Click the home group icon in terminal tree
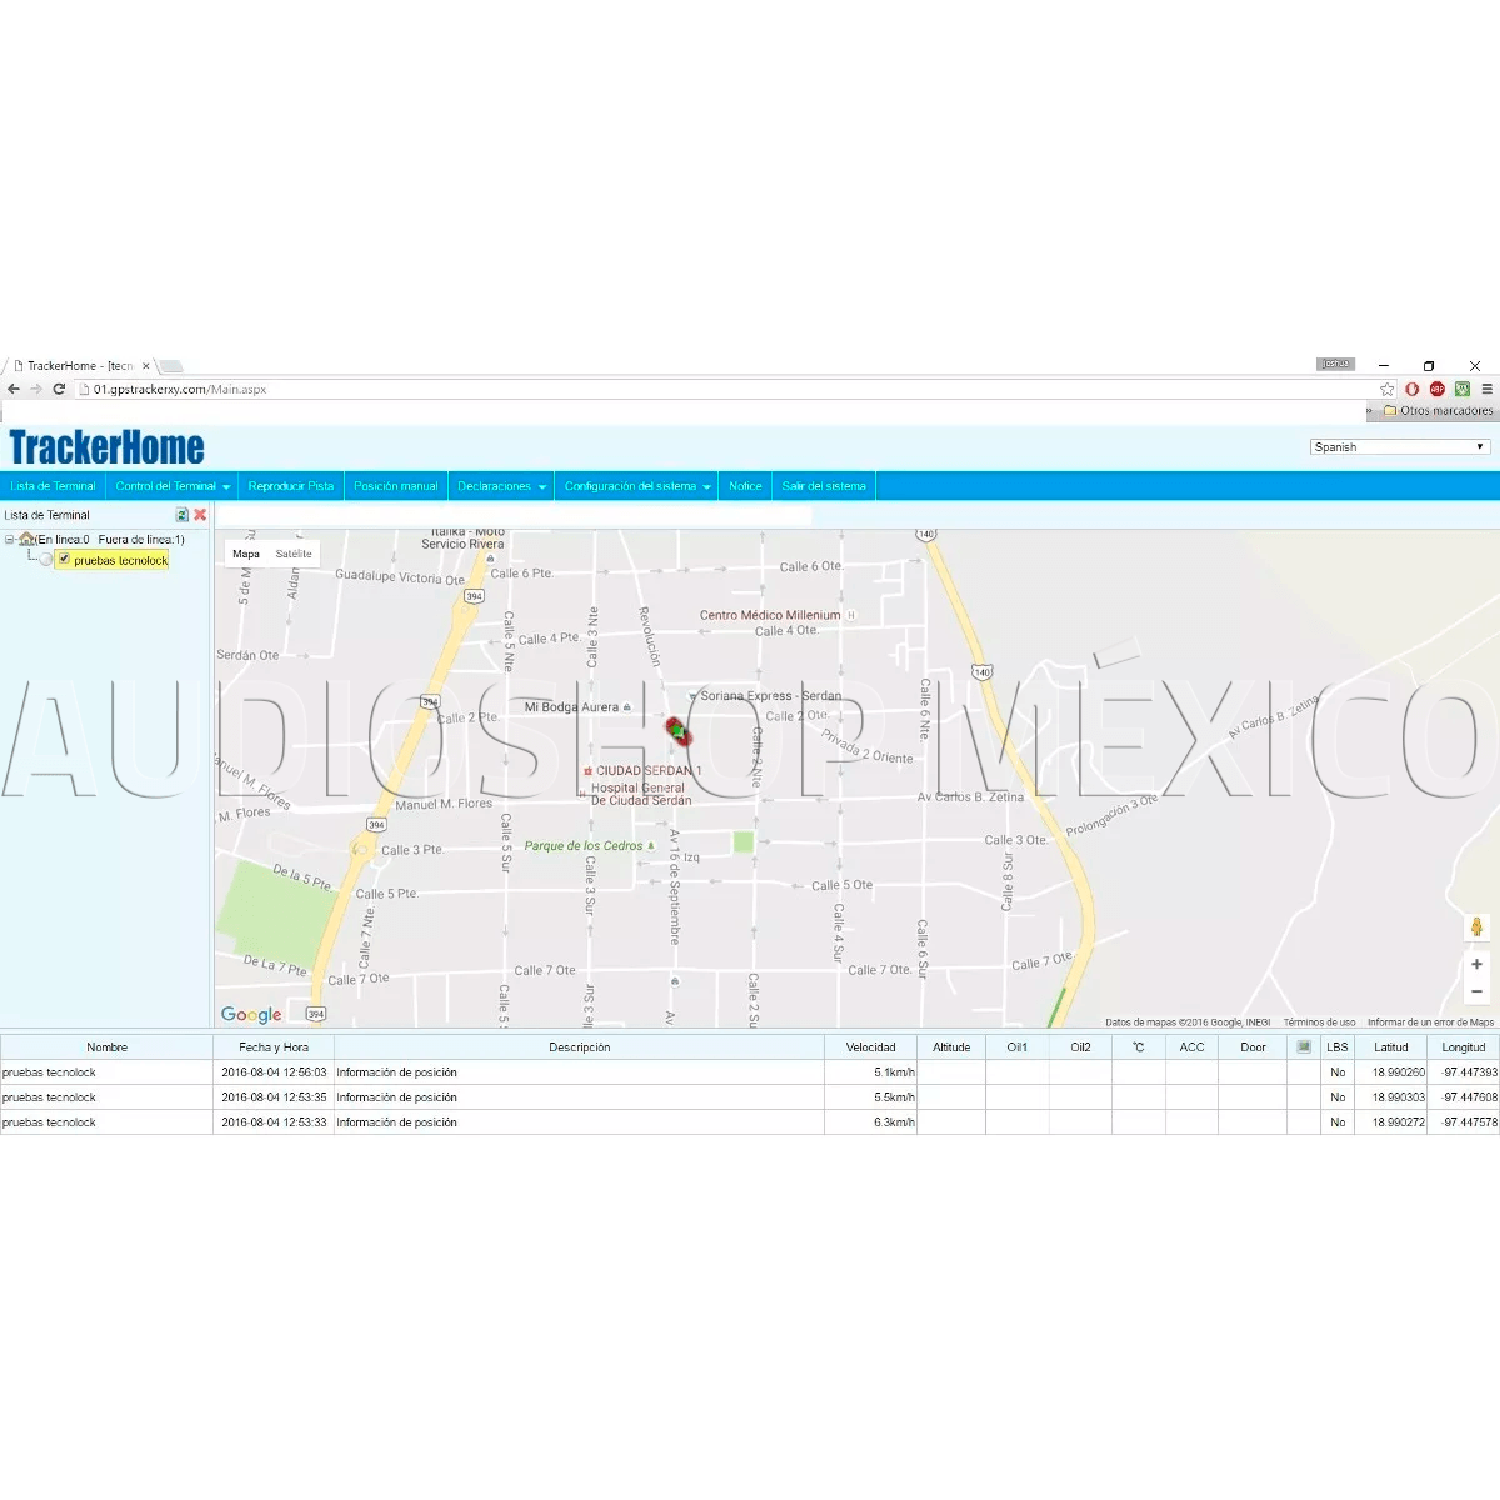 (x=27, y=539)
